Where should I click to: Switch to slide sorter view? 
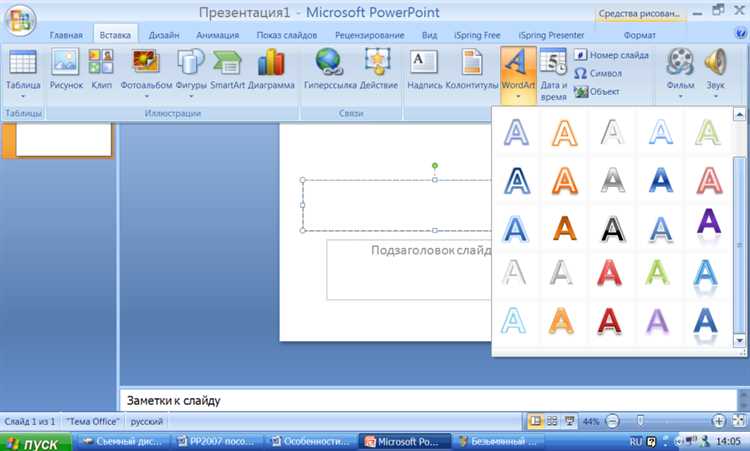pos(552,421)
